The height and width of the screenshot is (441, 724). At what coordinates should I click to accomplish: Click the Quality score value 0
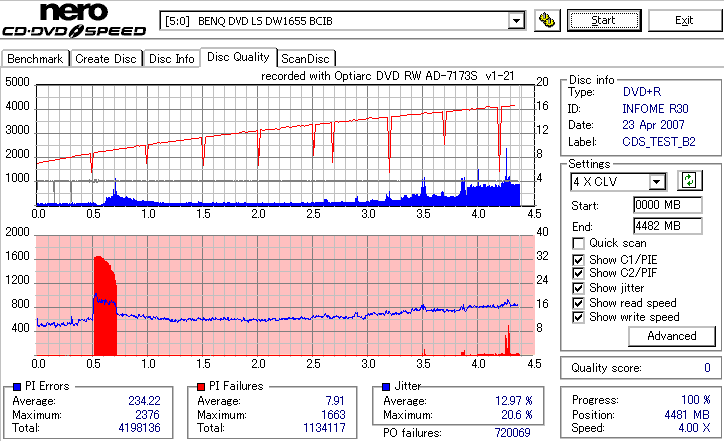[x=707, y=368]
